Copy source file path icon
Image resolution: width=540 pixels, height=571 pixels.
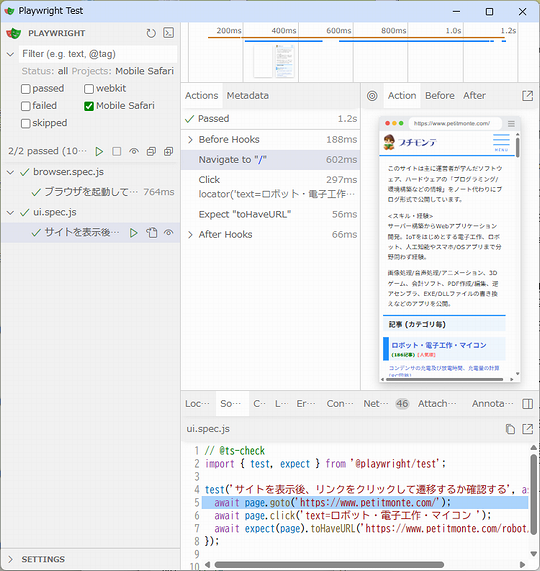[510, 429]
